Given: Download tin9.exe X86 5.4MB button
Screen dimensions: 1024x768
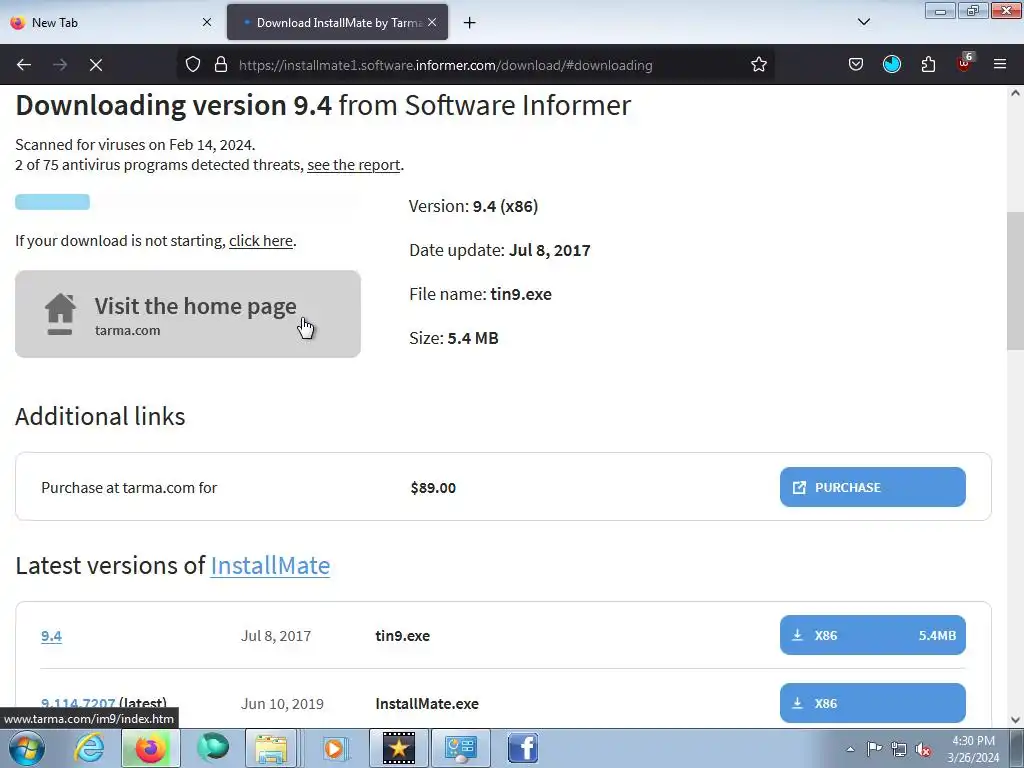Looking at the screenshot, I should (x=872, y=635).
